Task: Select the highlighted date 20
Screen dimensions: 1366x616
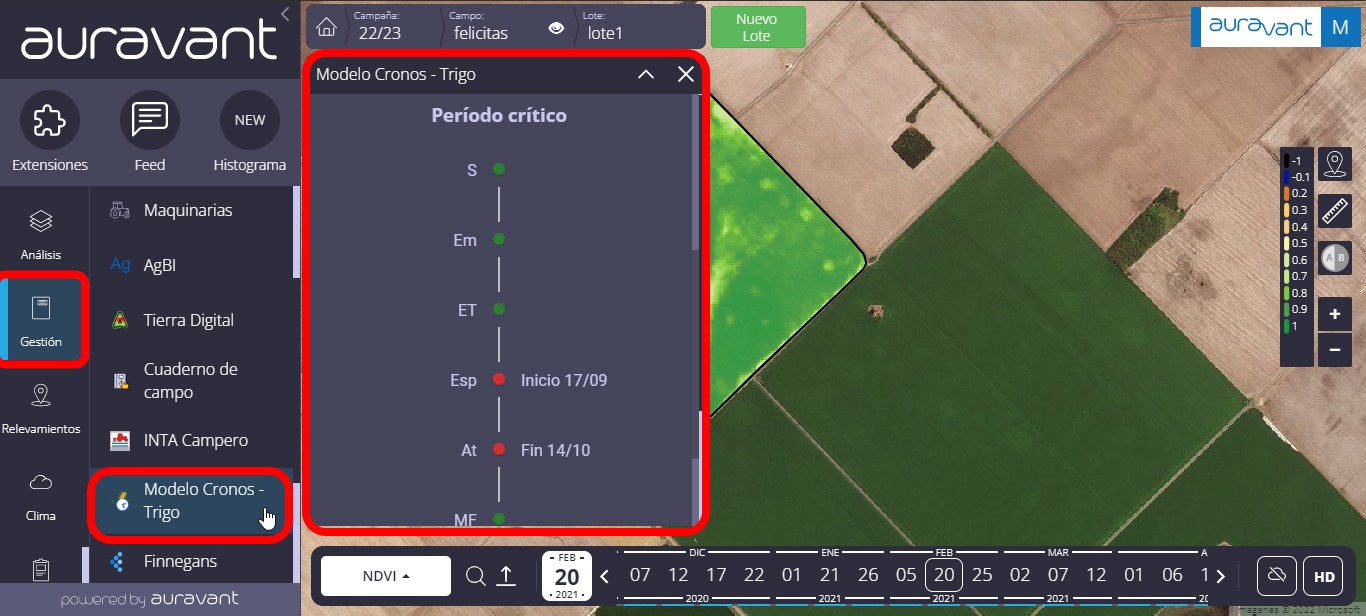Action: click(944, 575)
